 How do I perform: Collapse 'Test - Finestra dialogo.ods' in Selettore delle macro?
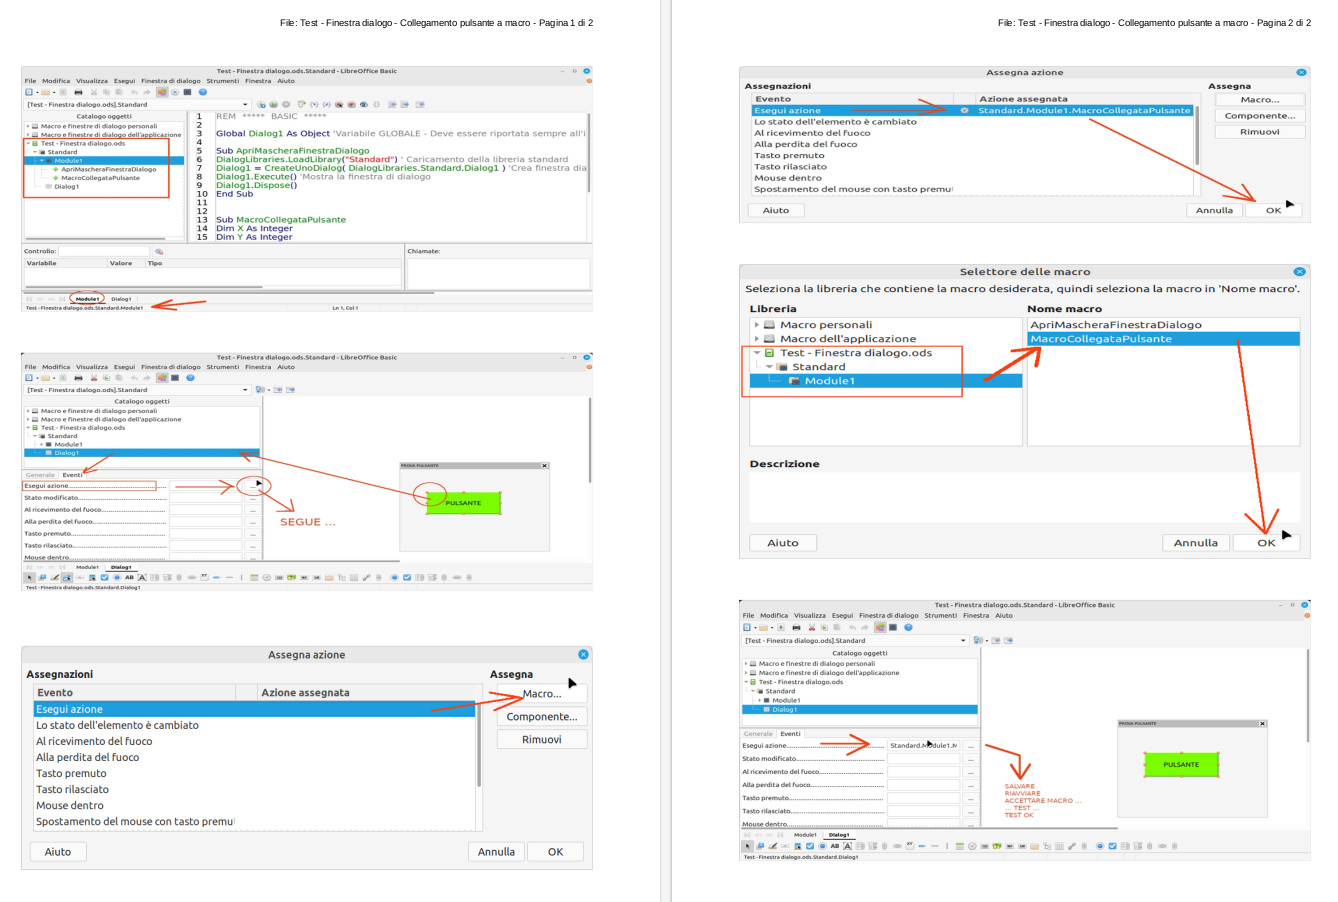tap(757, 353)
